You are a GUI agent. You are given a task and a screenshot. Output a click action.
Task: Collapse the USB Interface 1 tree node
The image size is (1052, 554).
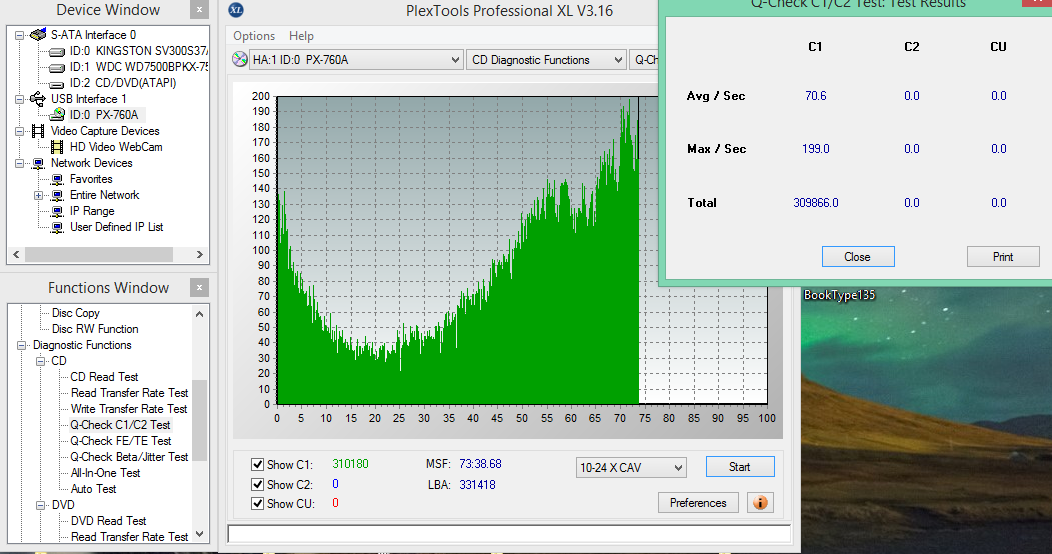pyautogui.click(x=19, y=99)
